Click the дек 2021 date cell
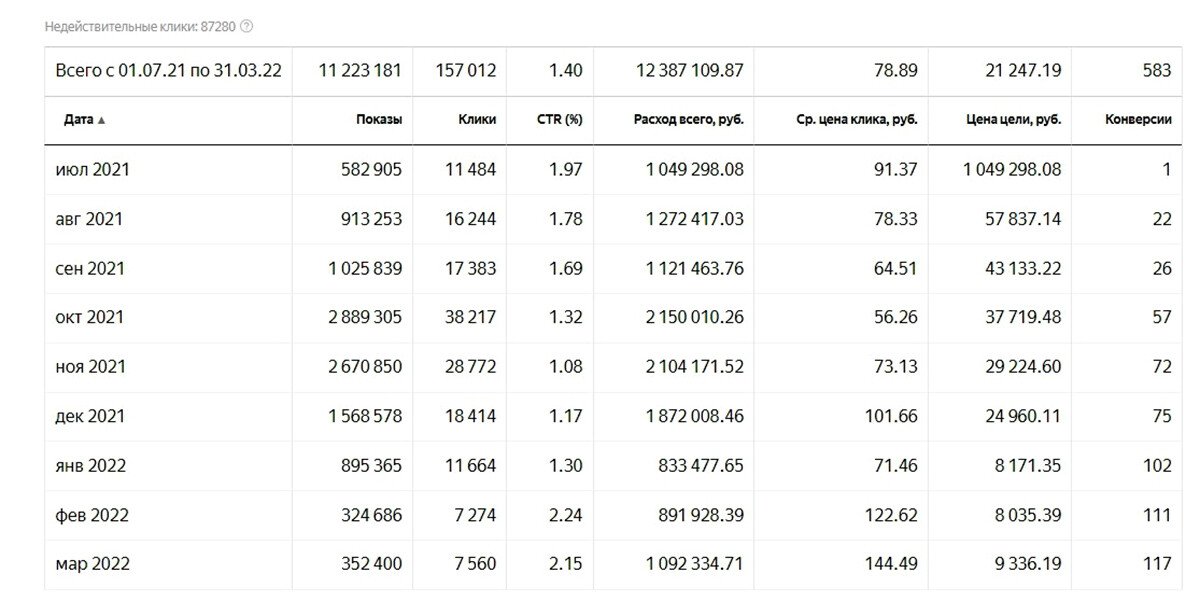 pyautogui.click(x=90, y=416)
